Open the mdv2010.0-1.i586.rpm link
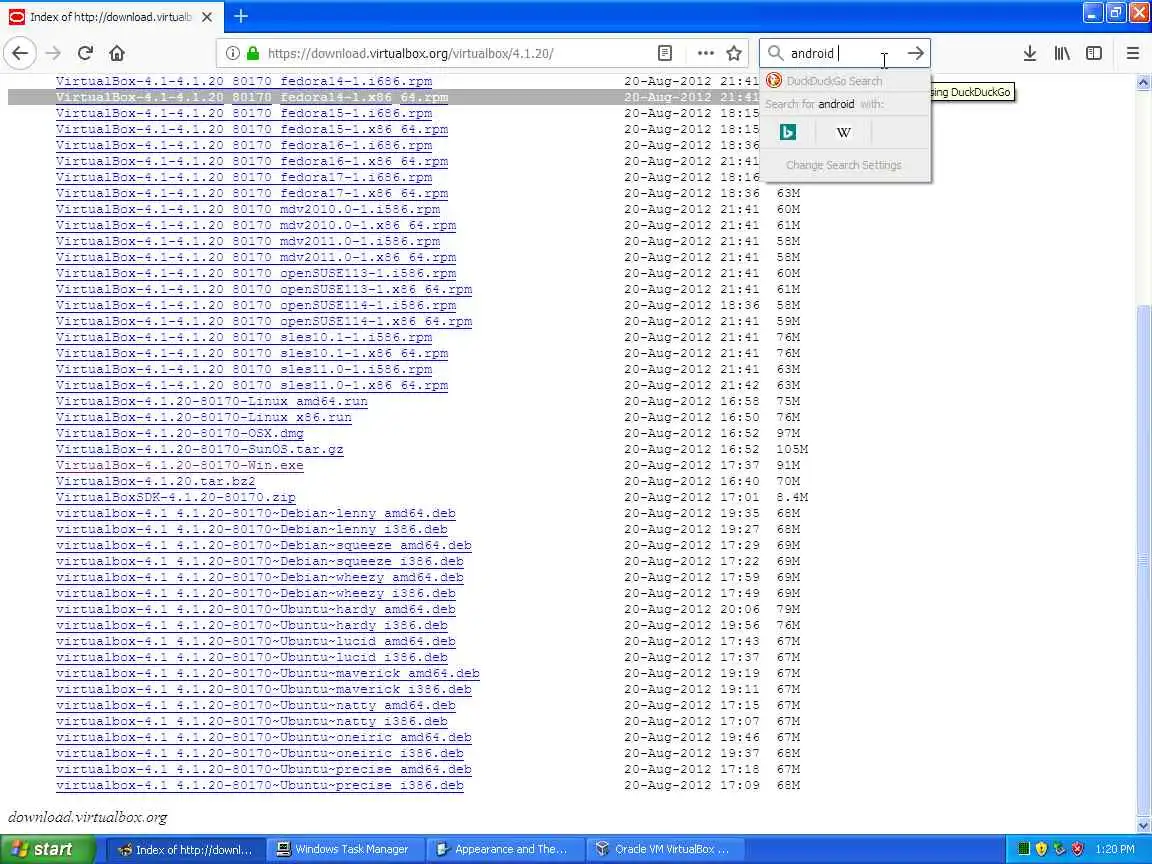The width and height of the screenshot is (1152, 864). 248,209
